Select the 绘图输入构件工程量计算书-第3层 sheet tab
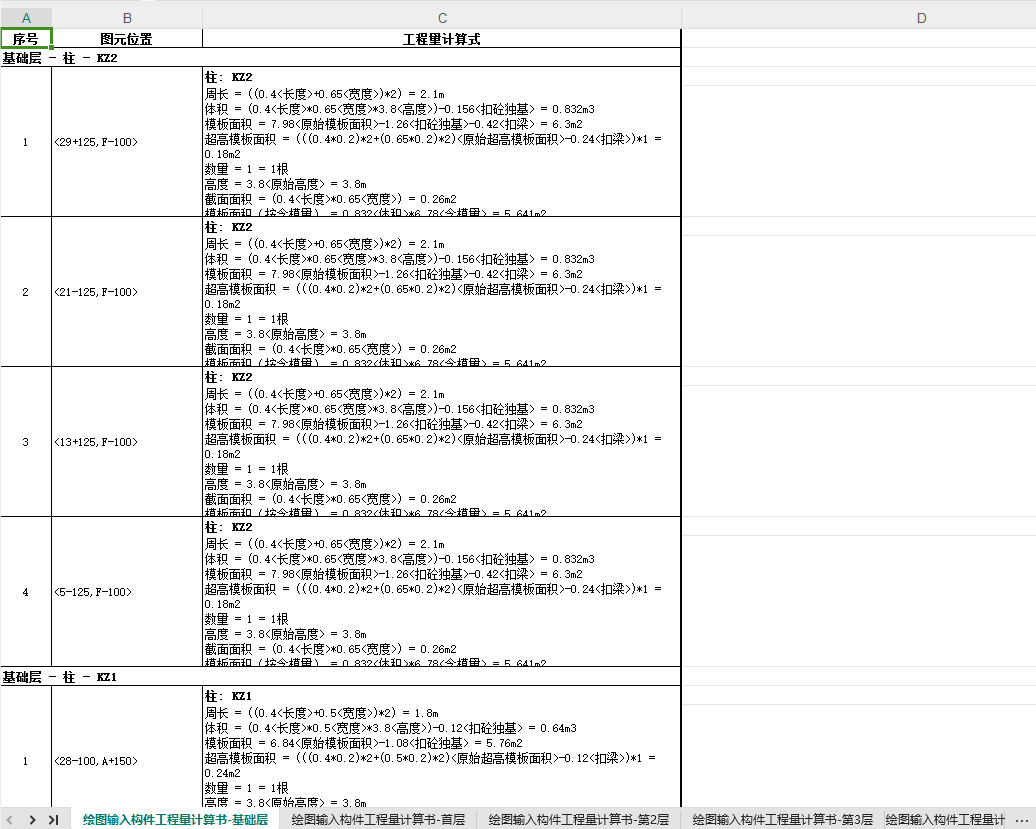Image resolution: width=1036 pixels, height=829 pixels. 782,820
